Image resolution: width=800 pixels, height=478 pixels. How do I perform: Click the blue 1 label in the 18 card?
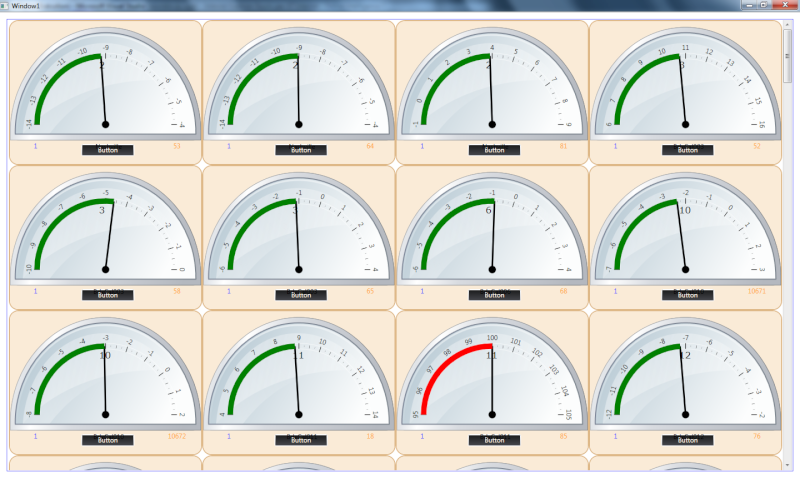point(229,436)
